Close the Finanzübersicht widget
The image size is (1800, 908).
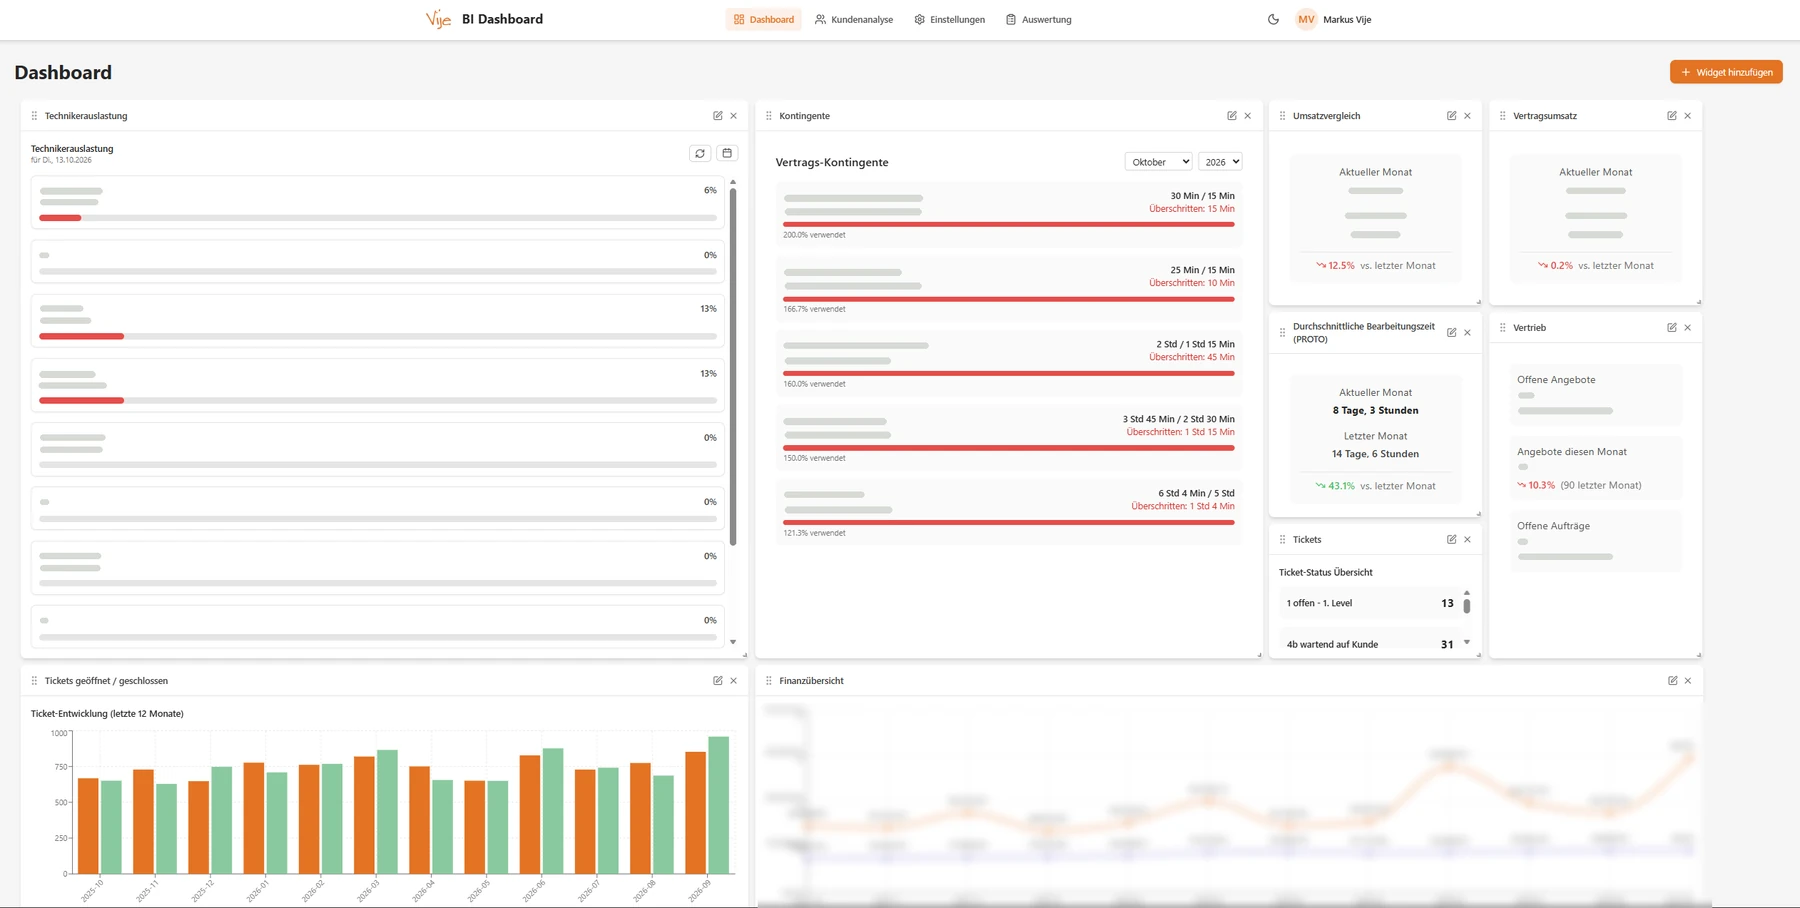(1688, 681)
